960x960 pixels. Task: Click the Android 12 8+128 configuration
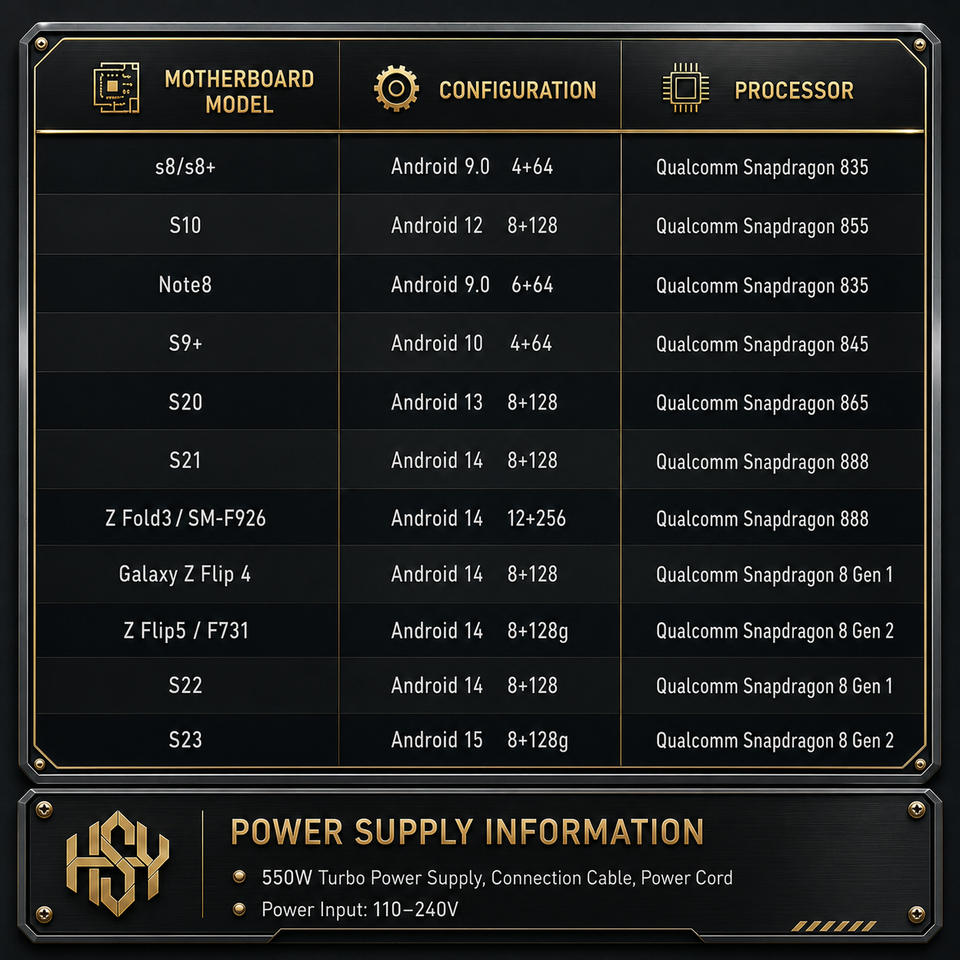[x=474, y=225]
